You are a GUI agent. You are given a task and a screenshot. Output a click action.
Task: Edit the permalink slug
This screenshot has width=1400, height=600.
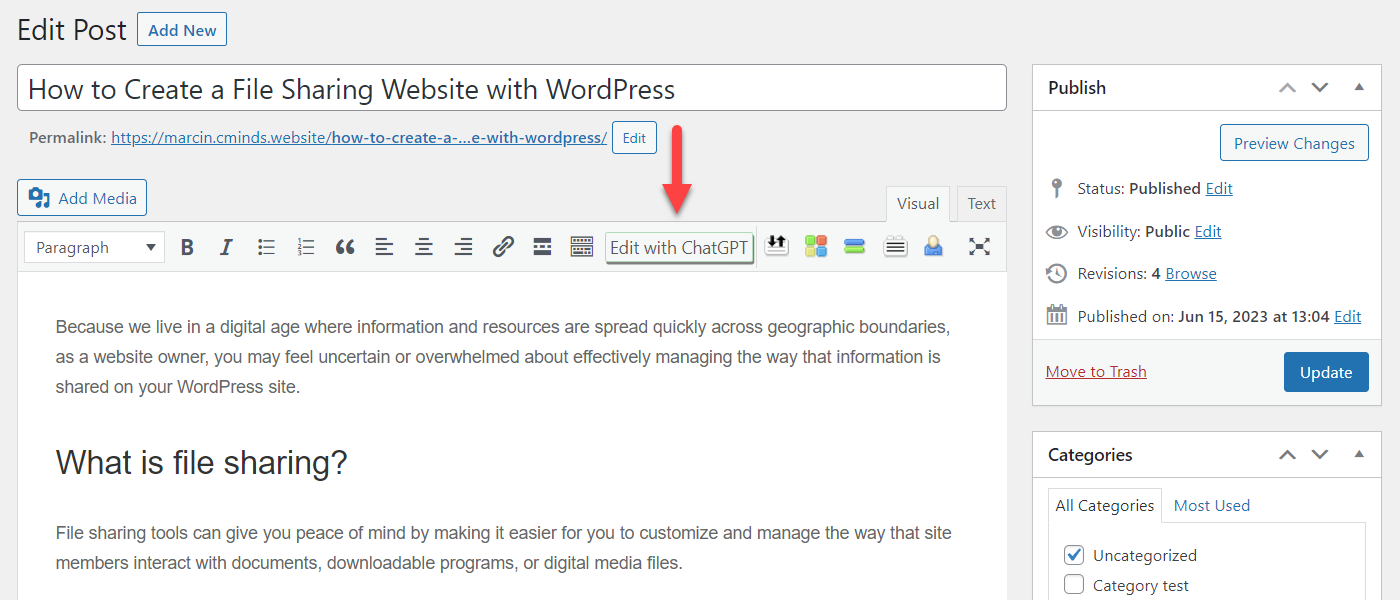coord(634,138)
